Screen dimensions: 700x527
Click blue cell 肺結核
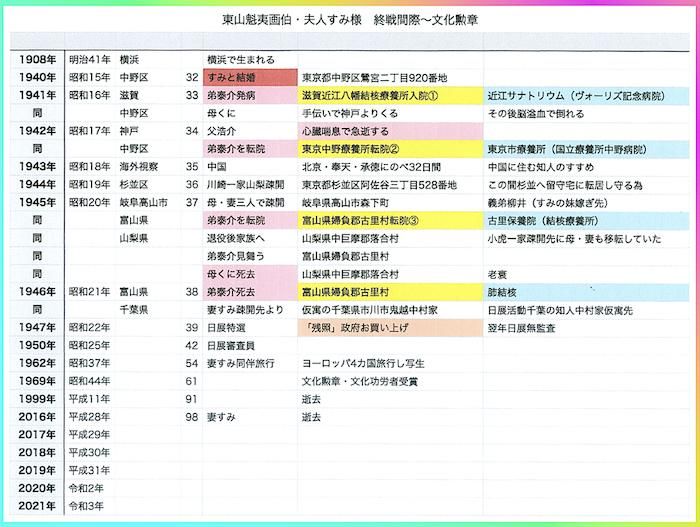point(586,292)
